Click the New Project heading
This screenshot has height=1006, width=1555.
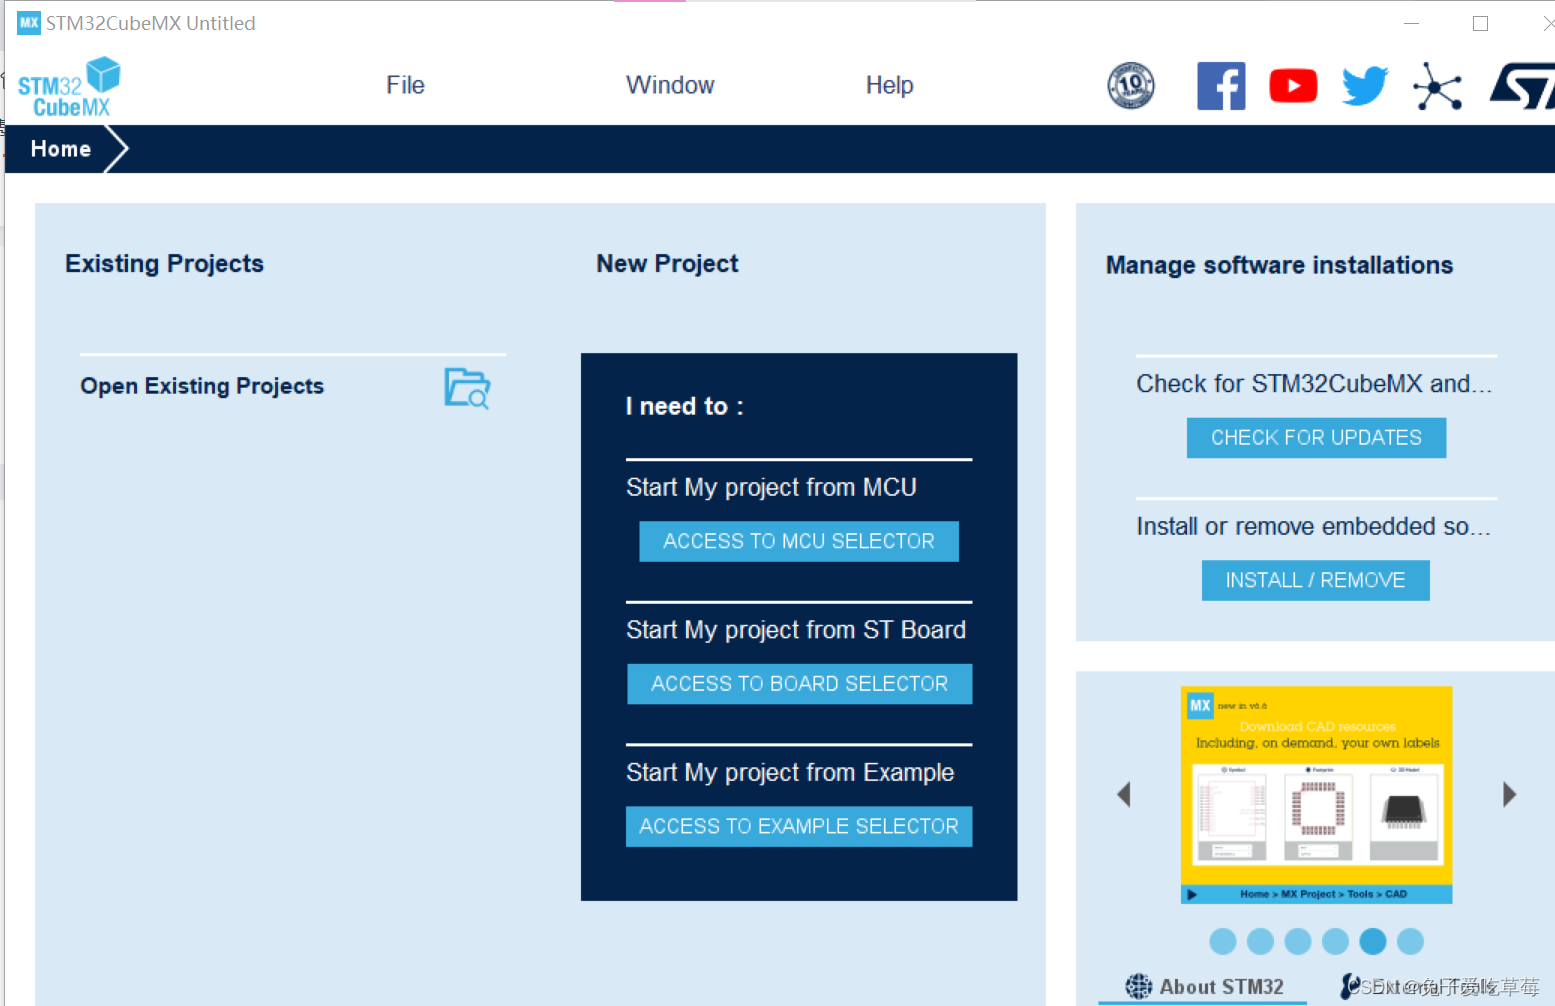pyautogui.click(x=667, y=263)
